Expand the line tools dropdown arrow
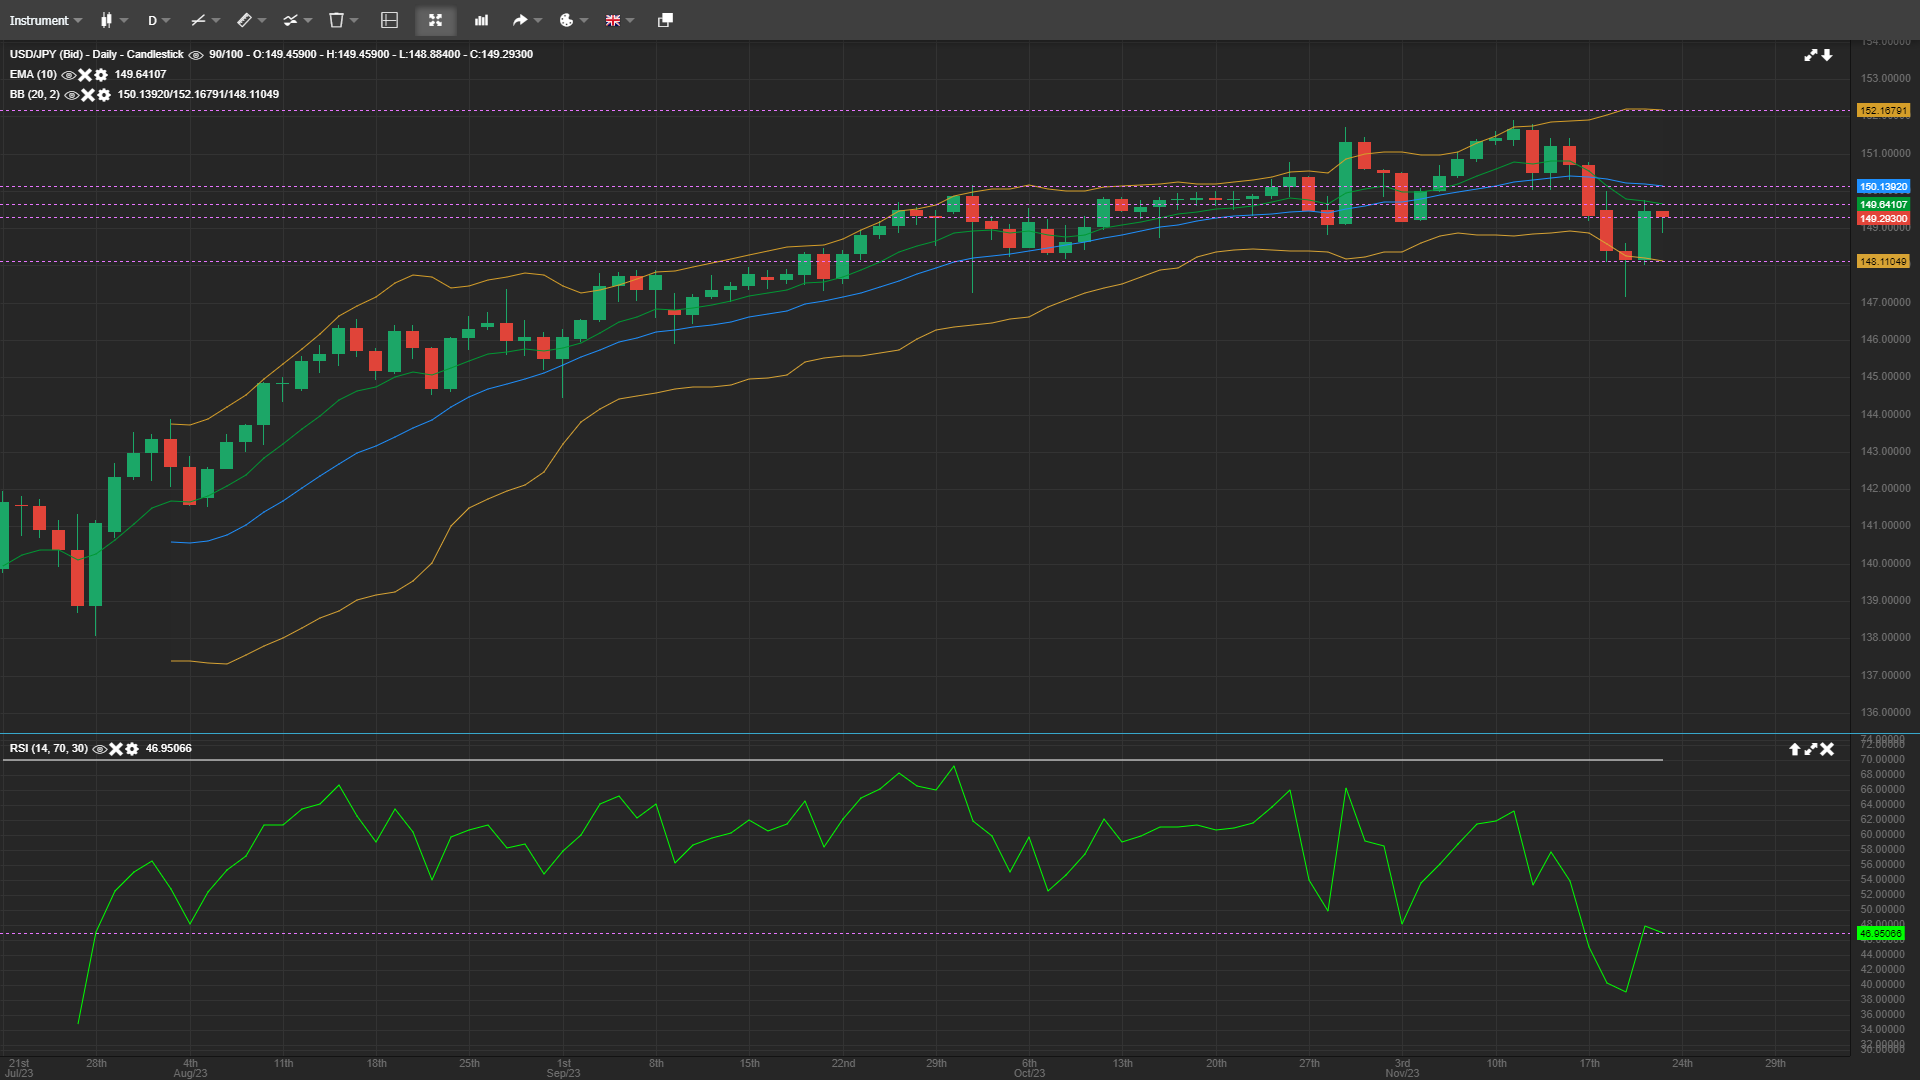 click(x=215, y=20)
